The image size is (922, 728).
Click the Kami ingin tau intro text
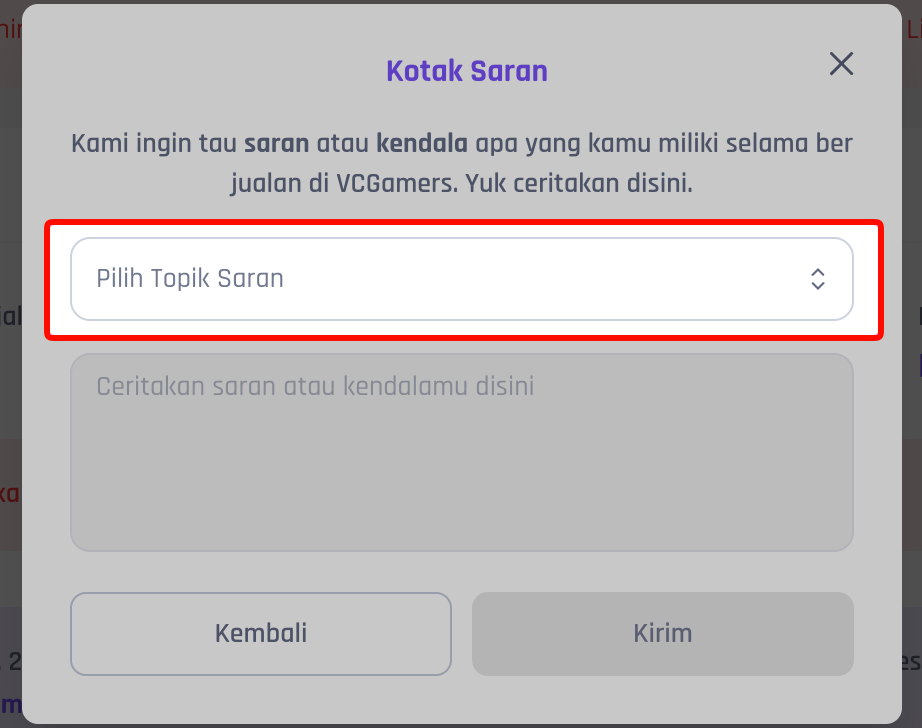click(x=155, y=143)
